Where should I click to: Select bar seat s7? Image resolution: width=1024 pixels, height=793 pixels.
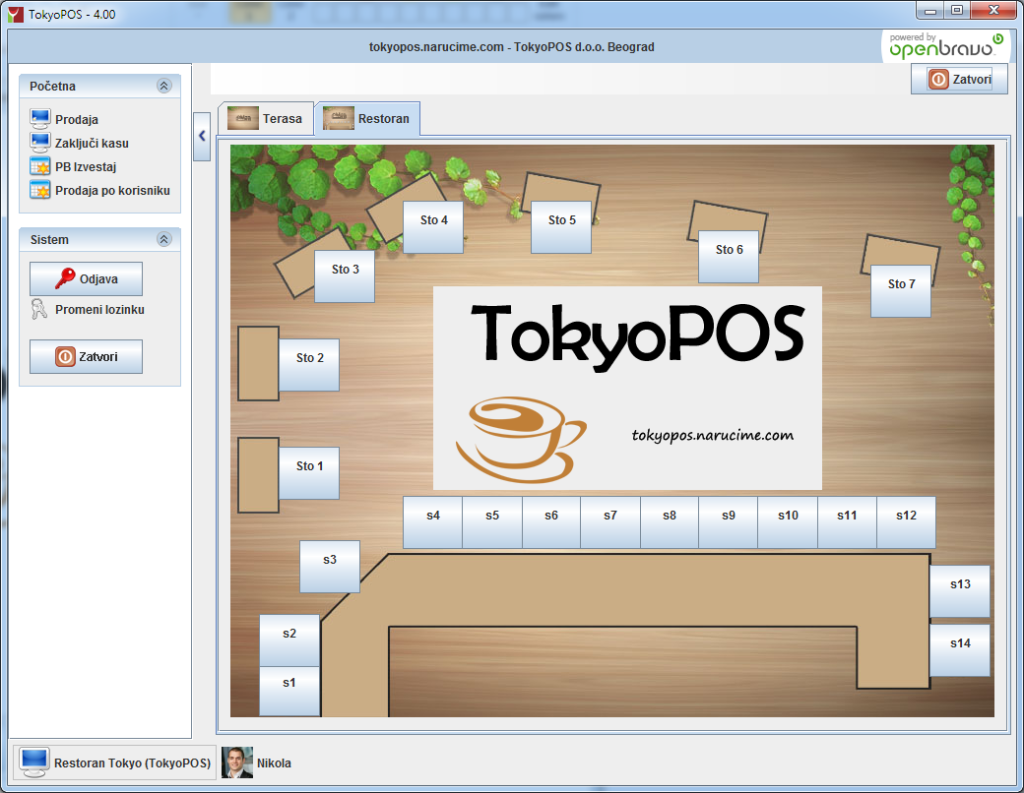coord(611,522)
